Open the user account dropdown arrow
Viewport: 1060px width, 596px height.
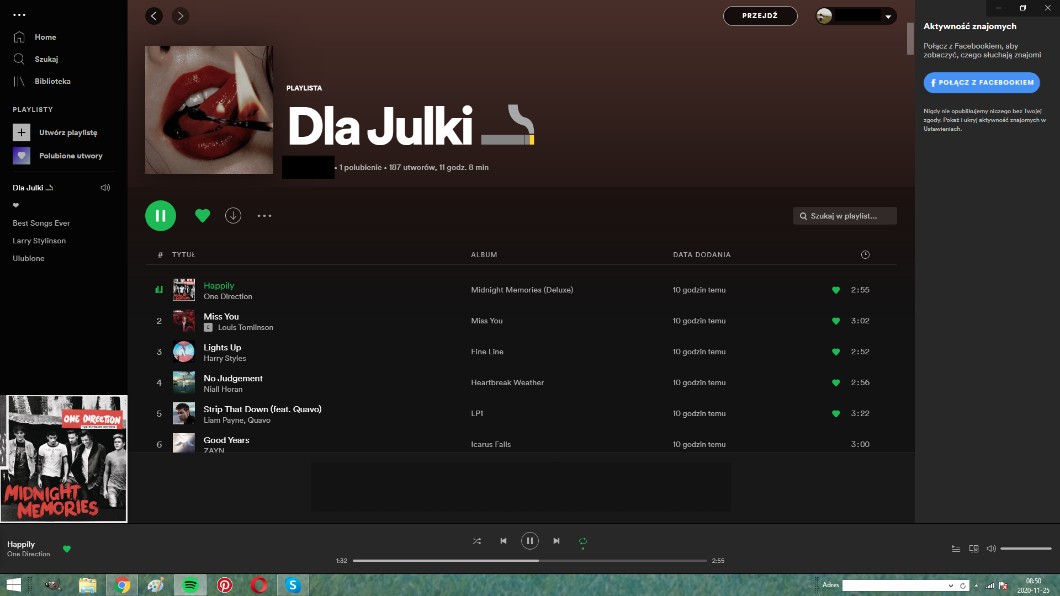point(888,17)
